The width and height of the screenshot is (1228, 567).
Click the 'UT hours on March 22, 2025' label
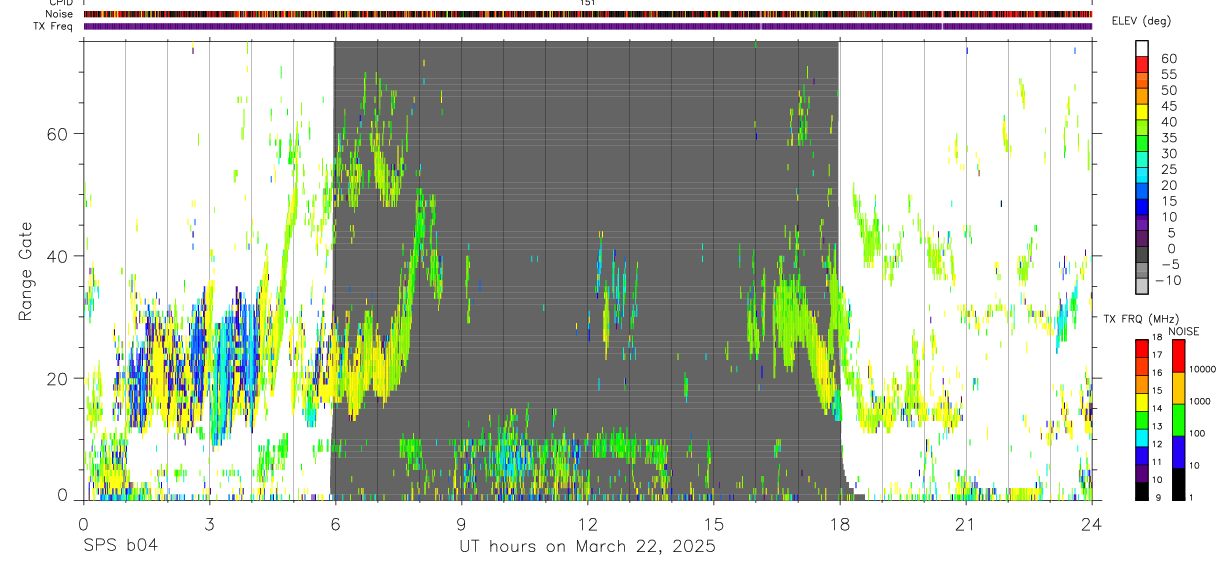pyautogui.click(x=587, y=547)
